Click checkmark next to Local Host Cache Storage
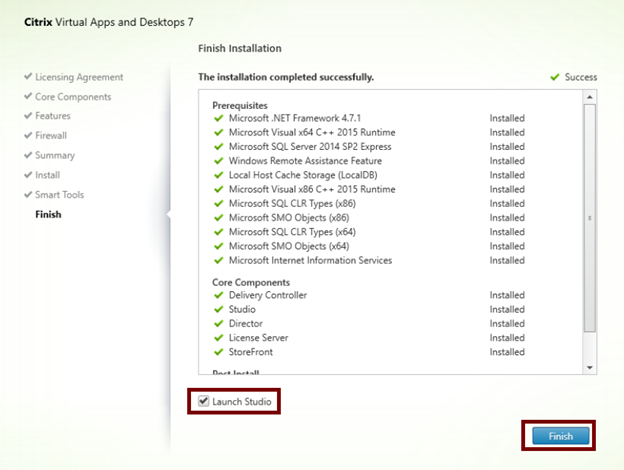 (x=218, y=175)
